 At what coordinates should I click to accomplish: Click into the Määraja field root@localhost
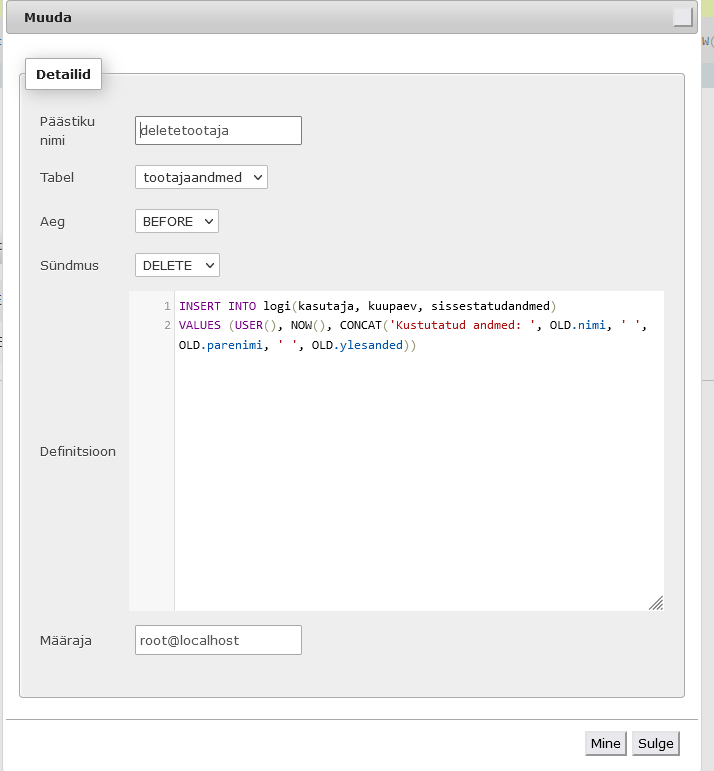[x=218, y=640]
